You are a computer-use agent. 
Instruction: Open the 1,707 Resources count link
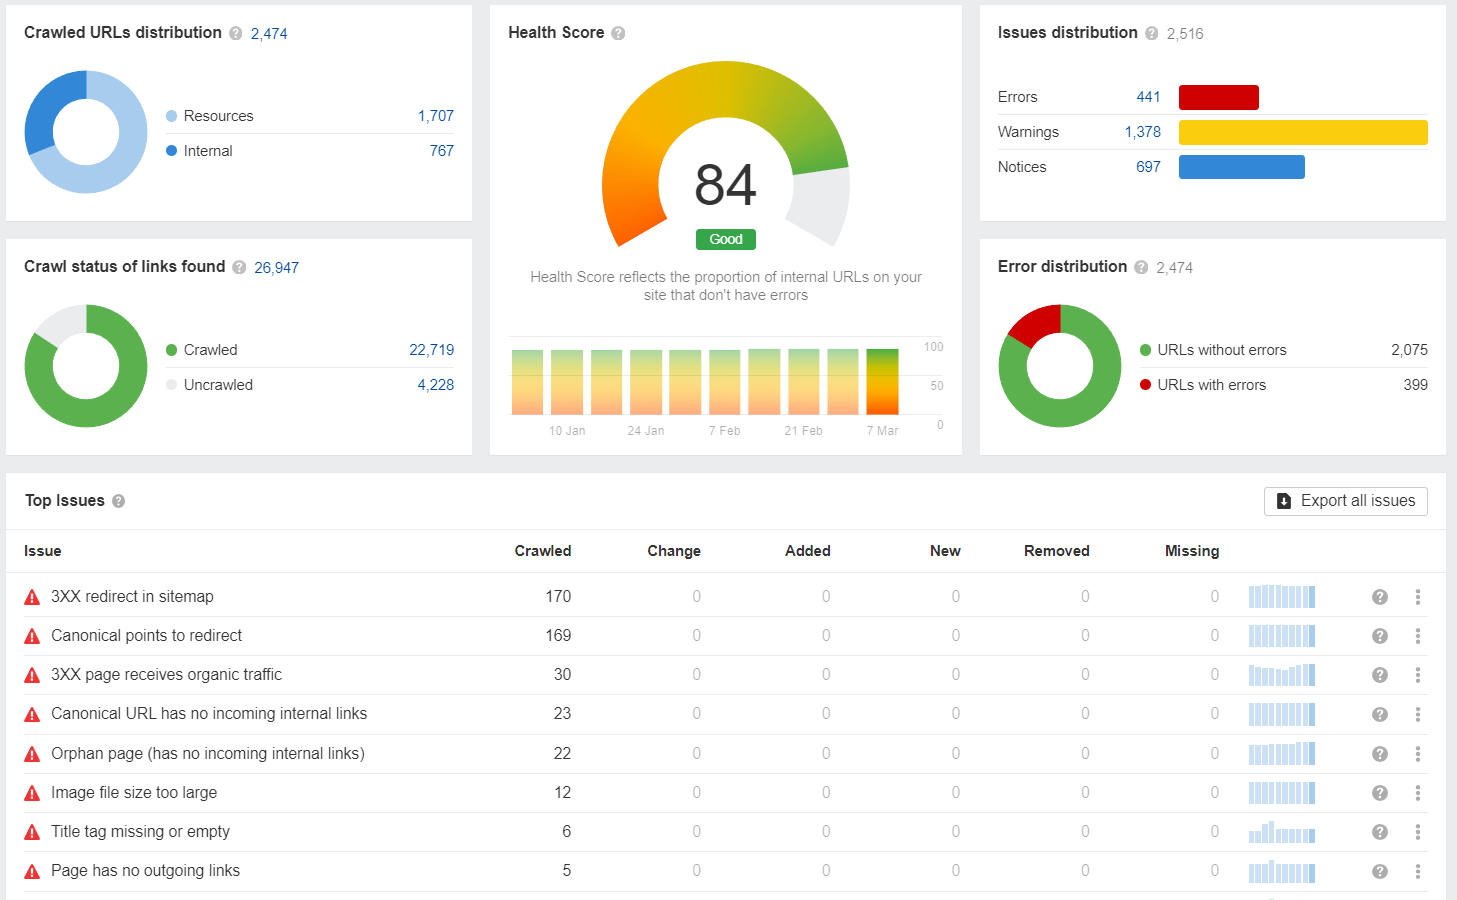click(436, 116)
